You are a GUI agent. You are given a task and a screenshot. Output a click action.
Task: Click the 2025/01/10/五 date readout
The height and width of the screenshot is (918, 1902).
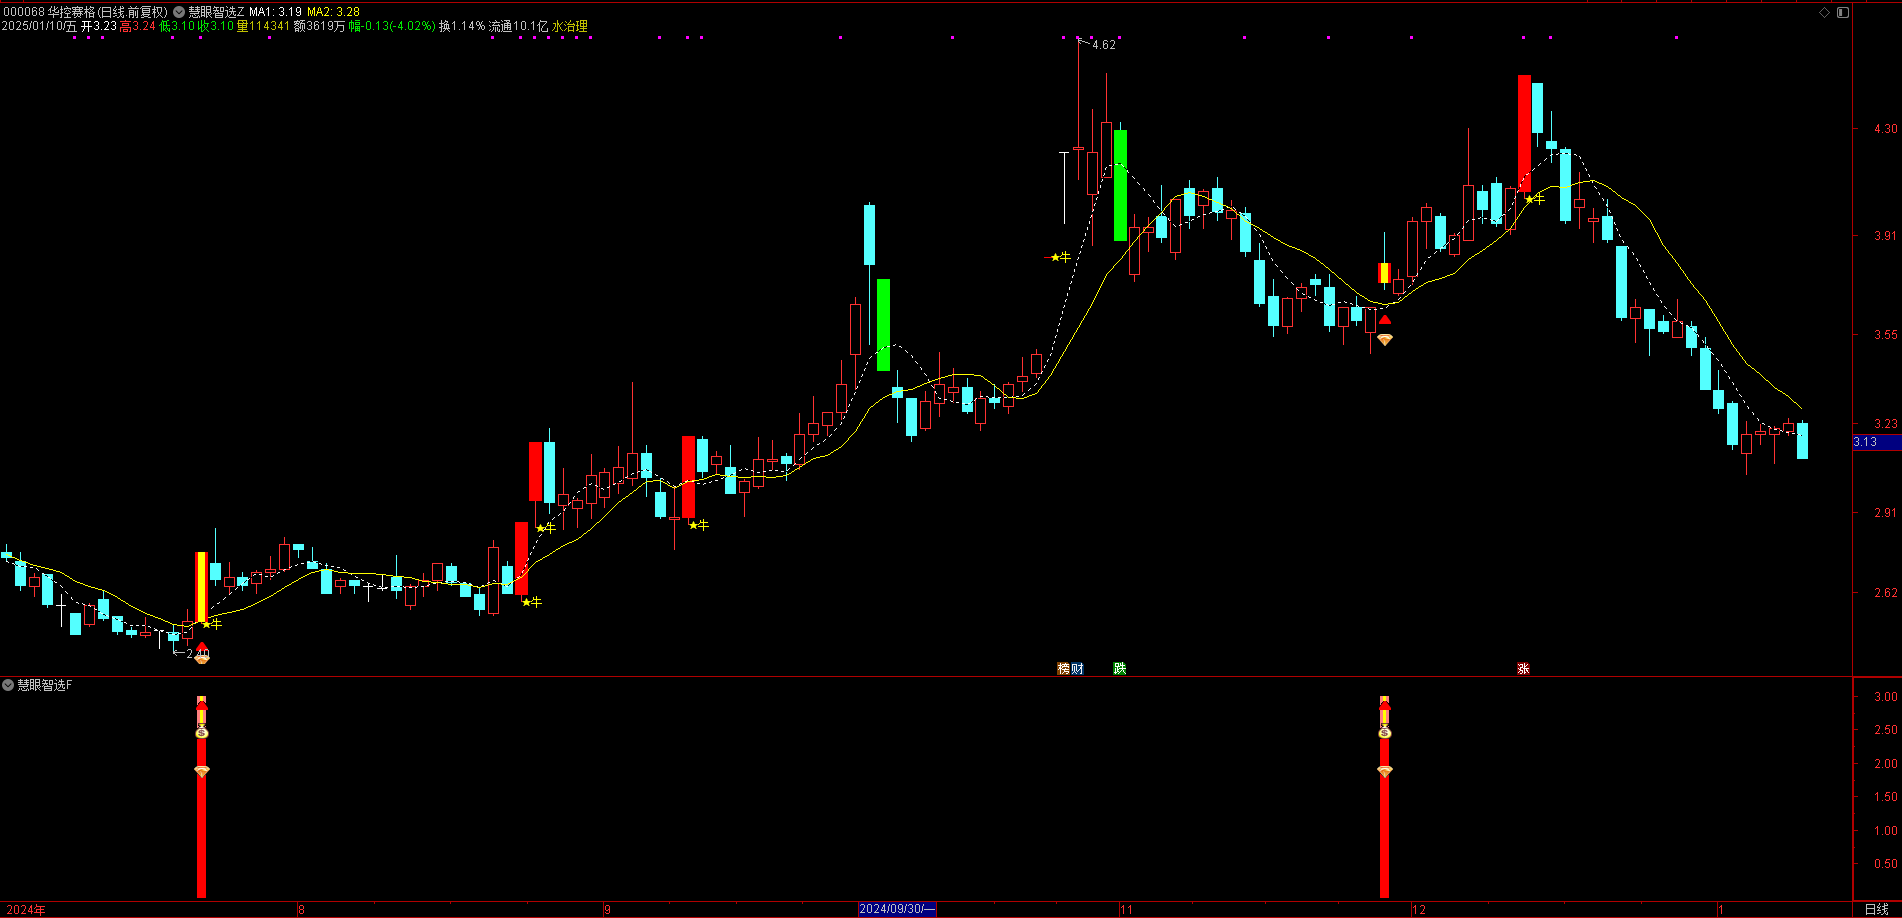coord(39,26)
